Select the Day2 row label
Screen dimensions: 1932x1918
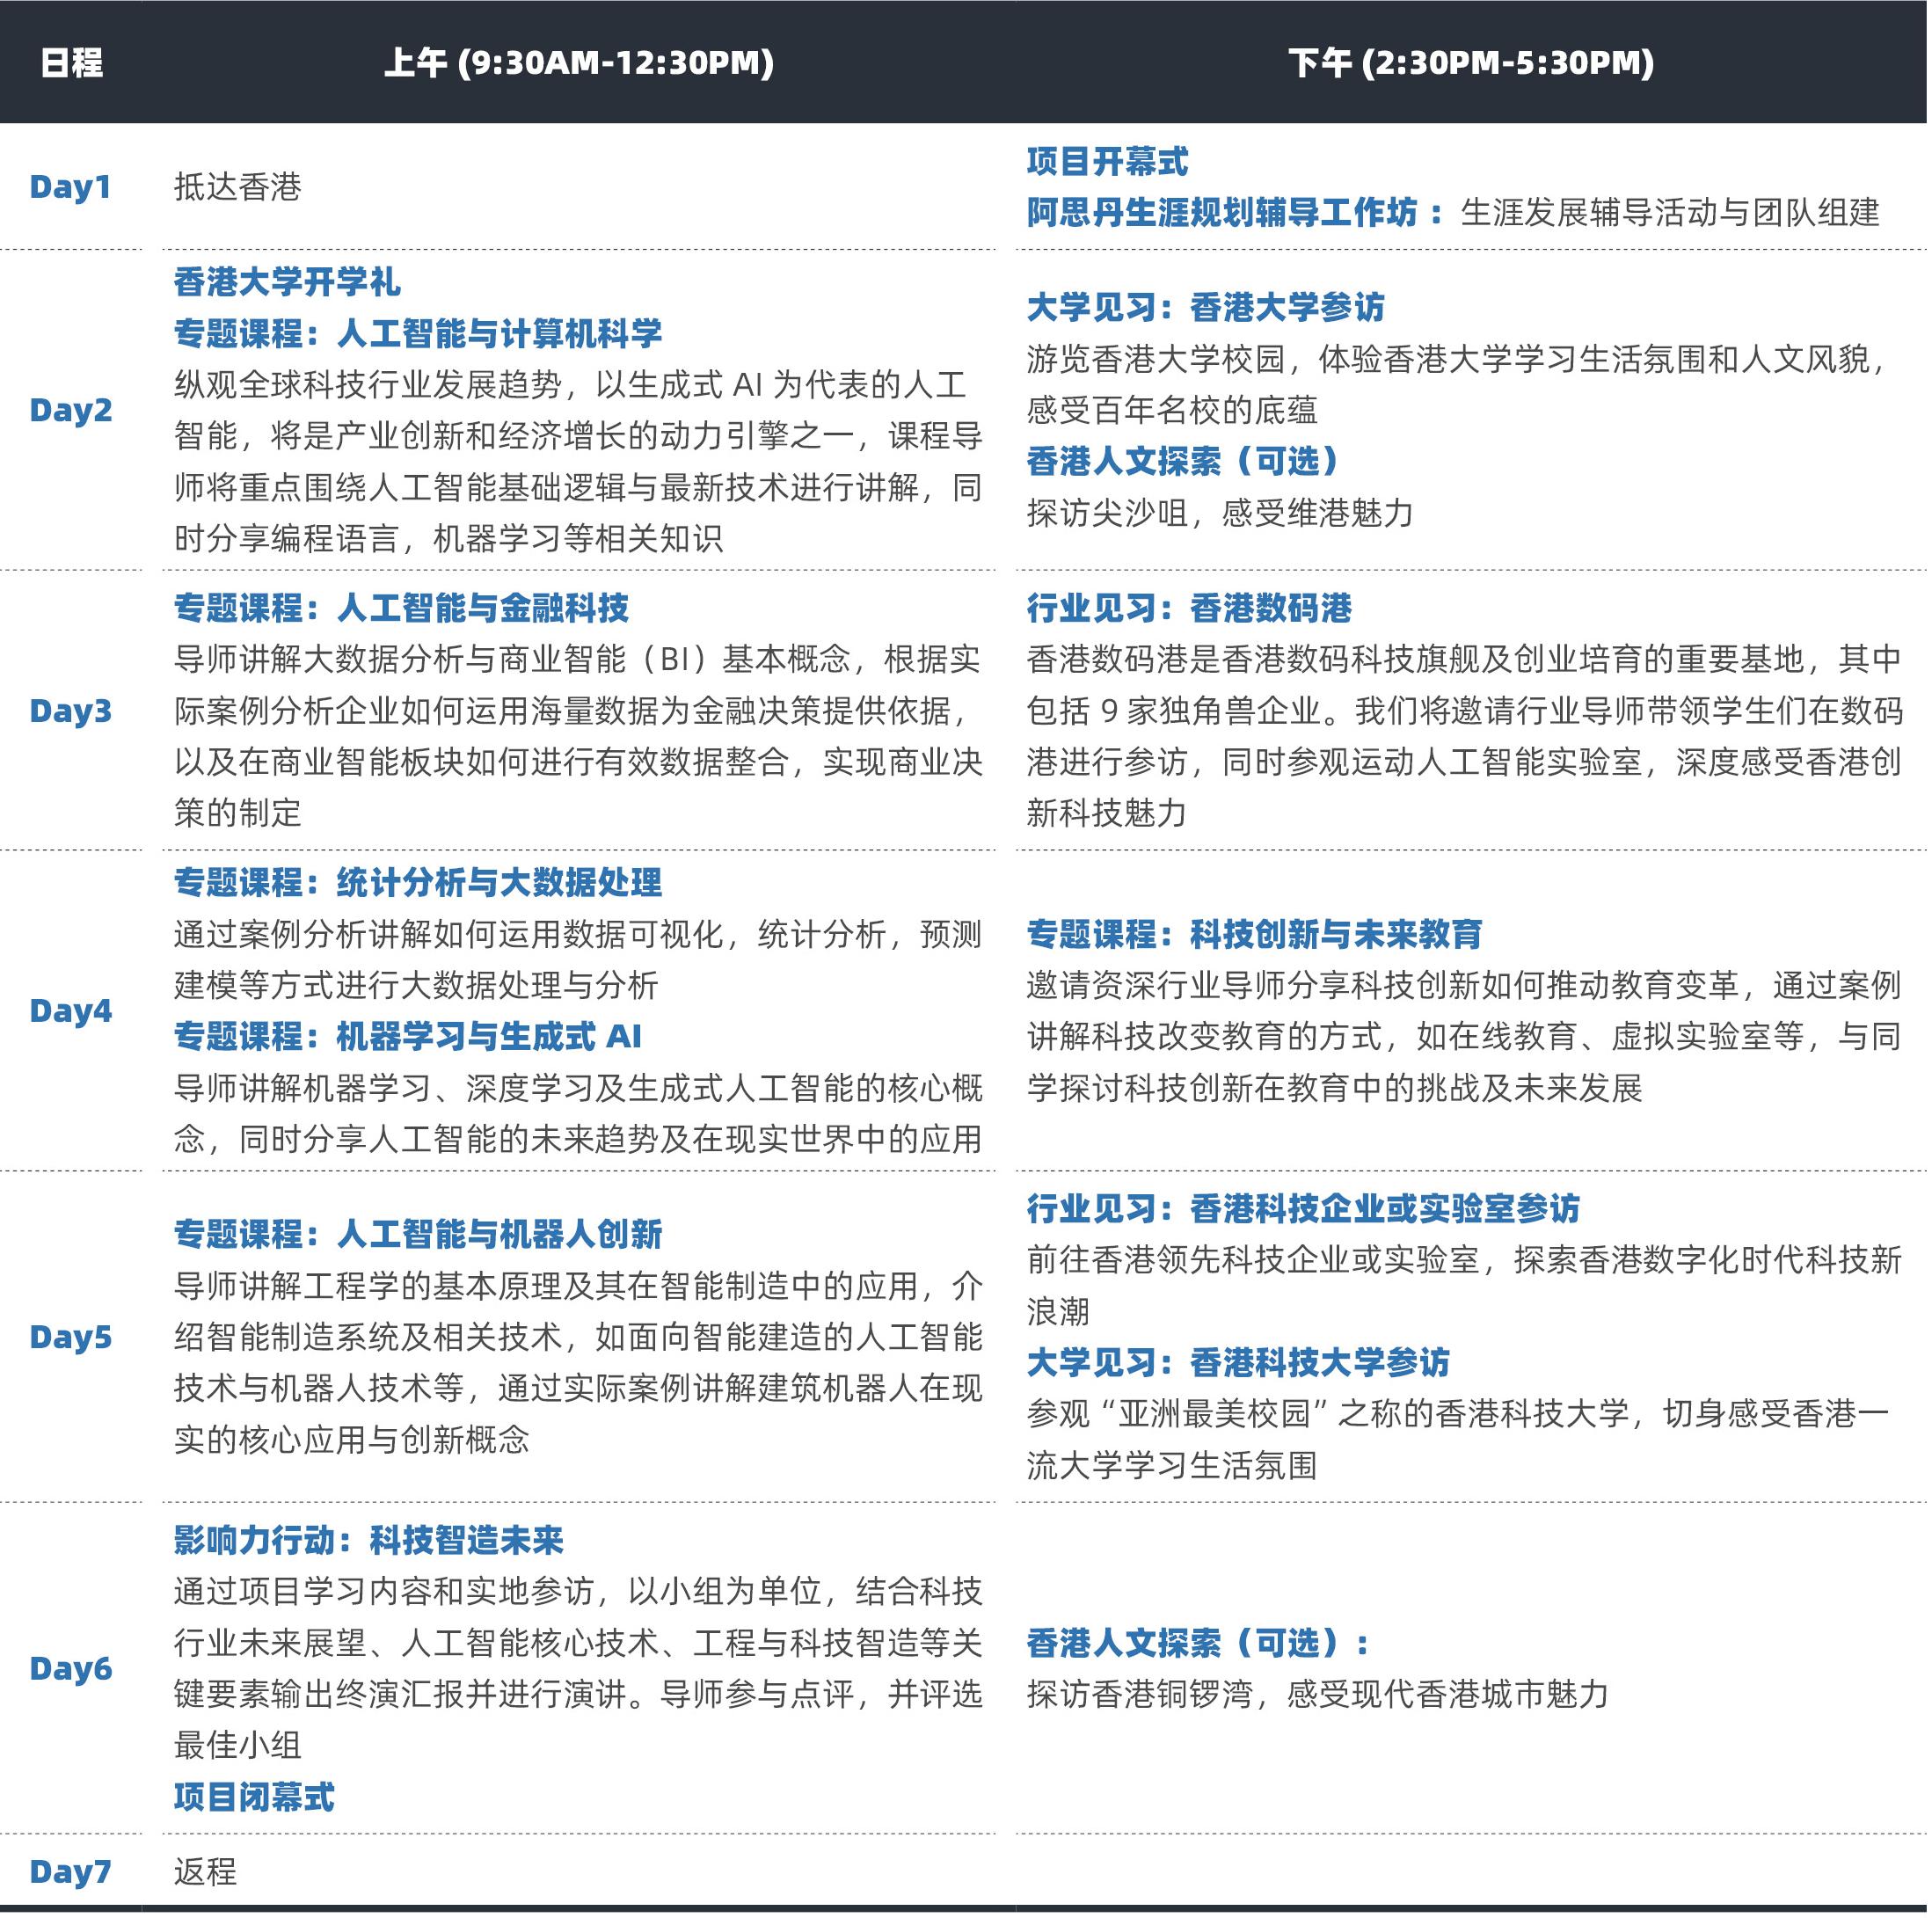(x=70, y=410)
